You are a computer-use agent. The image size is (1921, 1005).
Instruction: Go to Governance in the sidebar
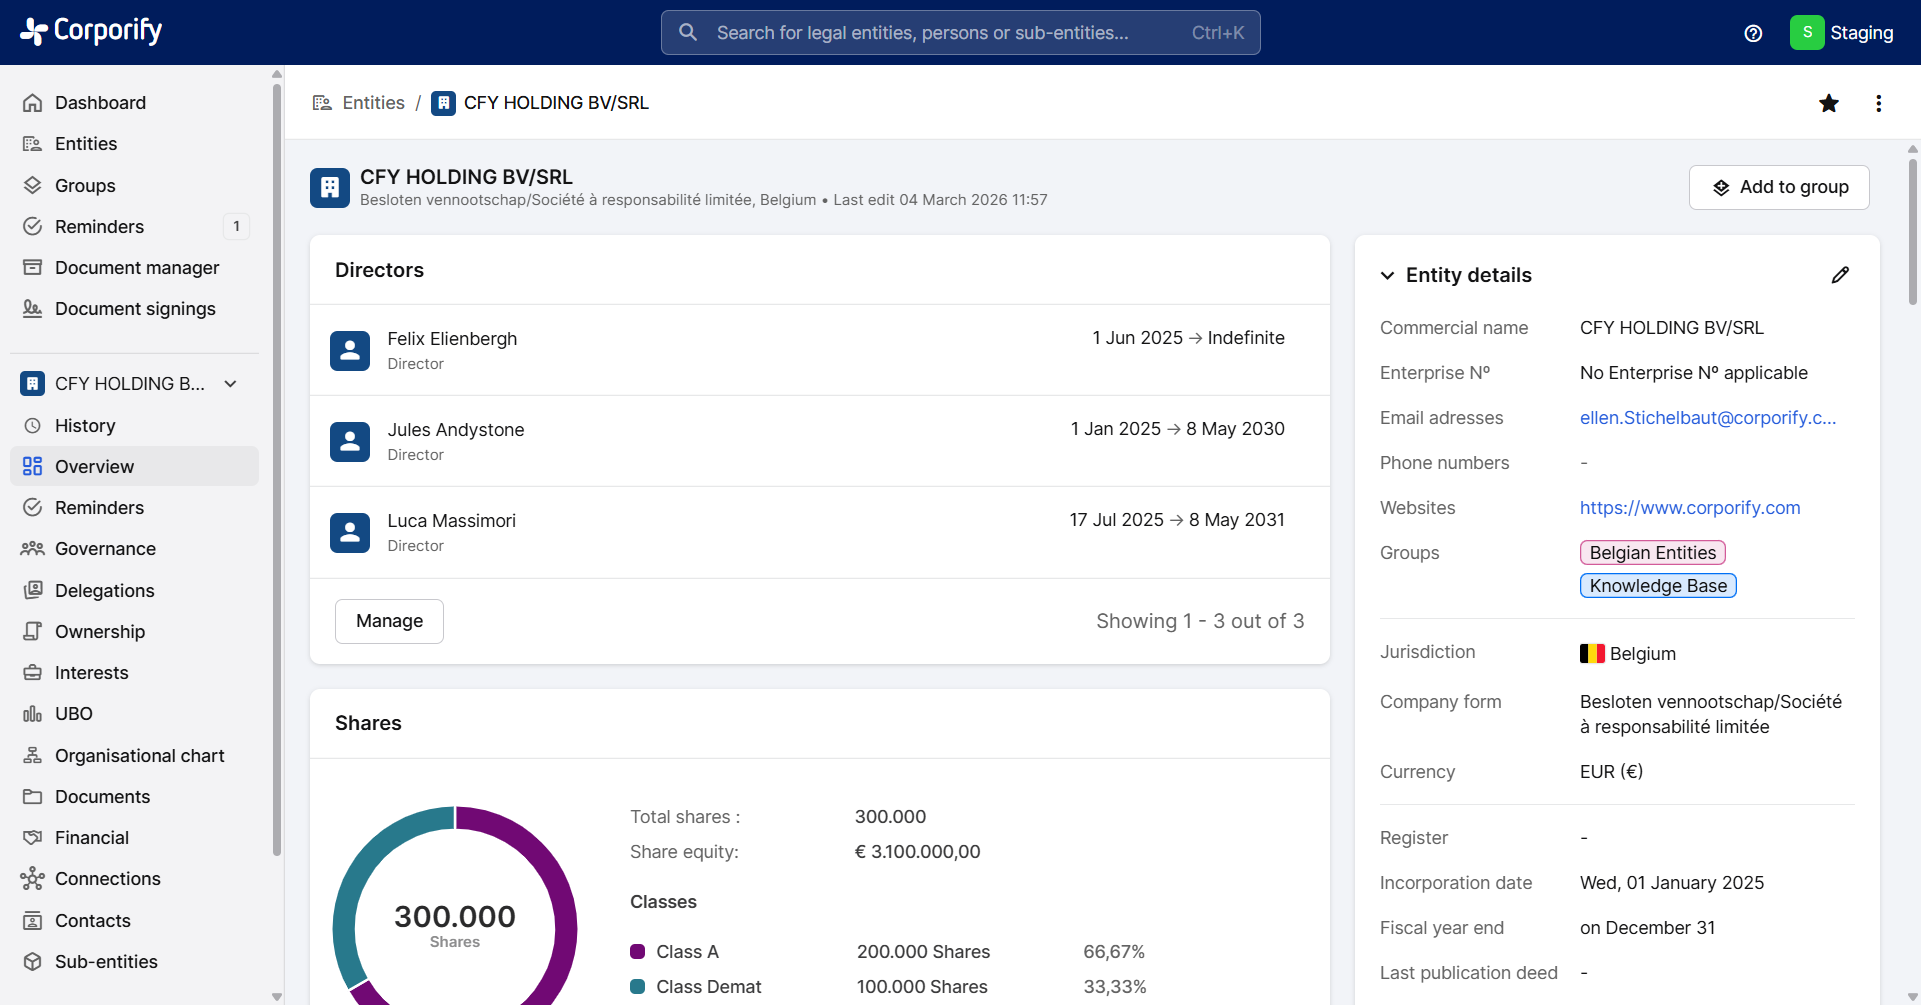click(x=105, y=549)
